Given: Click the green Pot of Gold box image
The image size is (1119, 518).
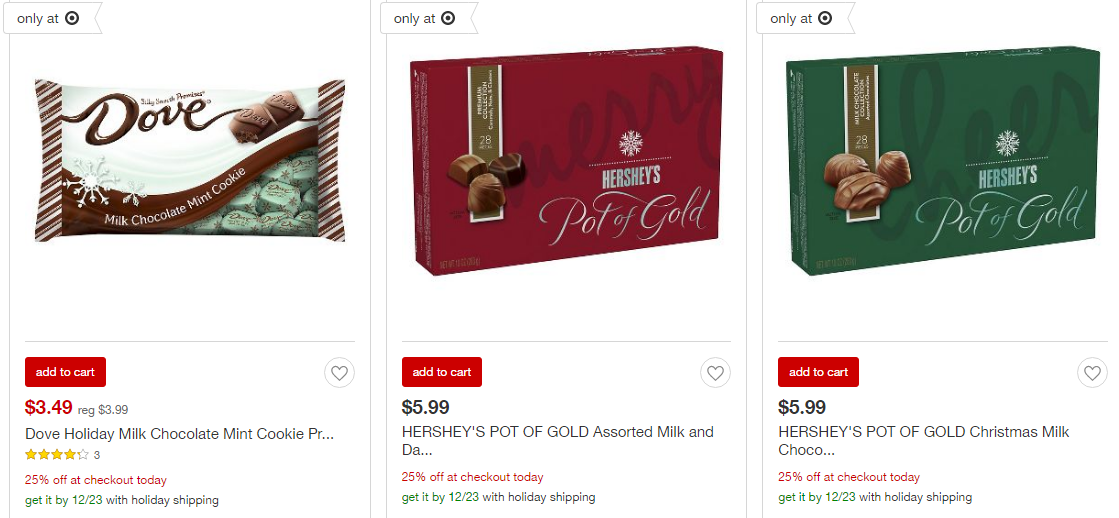Looking at the screenshot, I should 943,161.
